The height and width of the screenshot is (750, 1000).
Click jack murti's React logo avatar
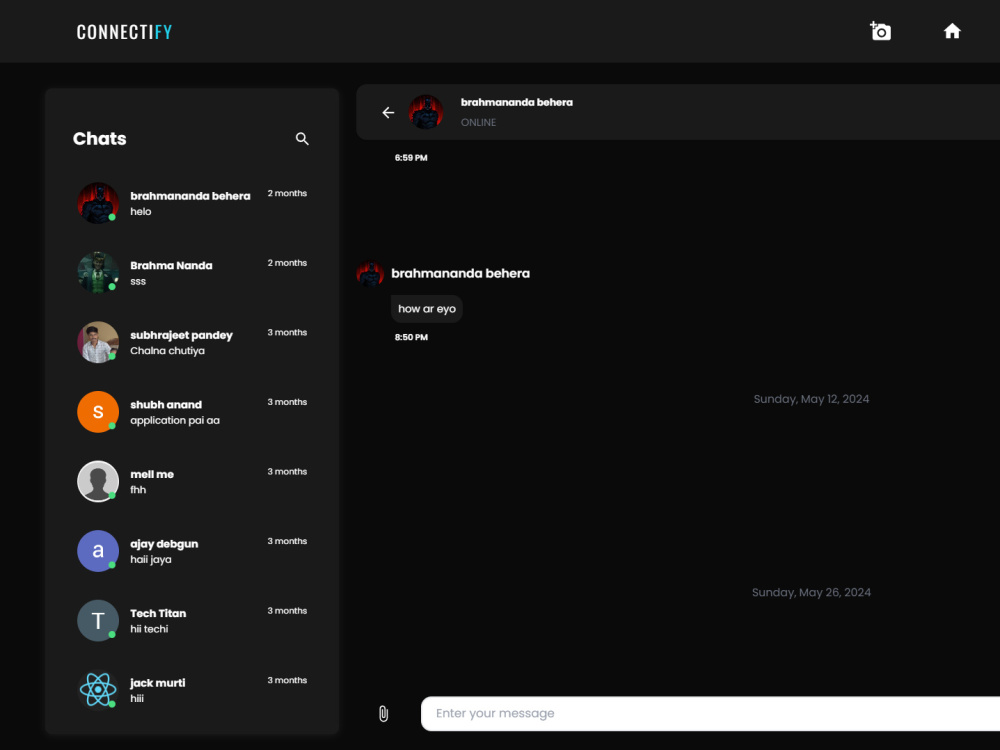tap(98, 689)
